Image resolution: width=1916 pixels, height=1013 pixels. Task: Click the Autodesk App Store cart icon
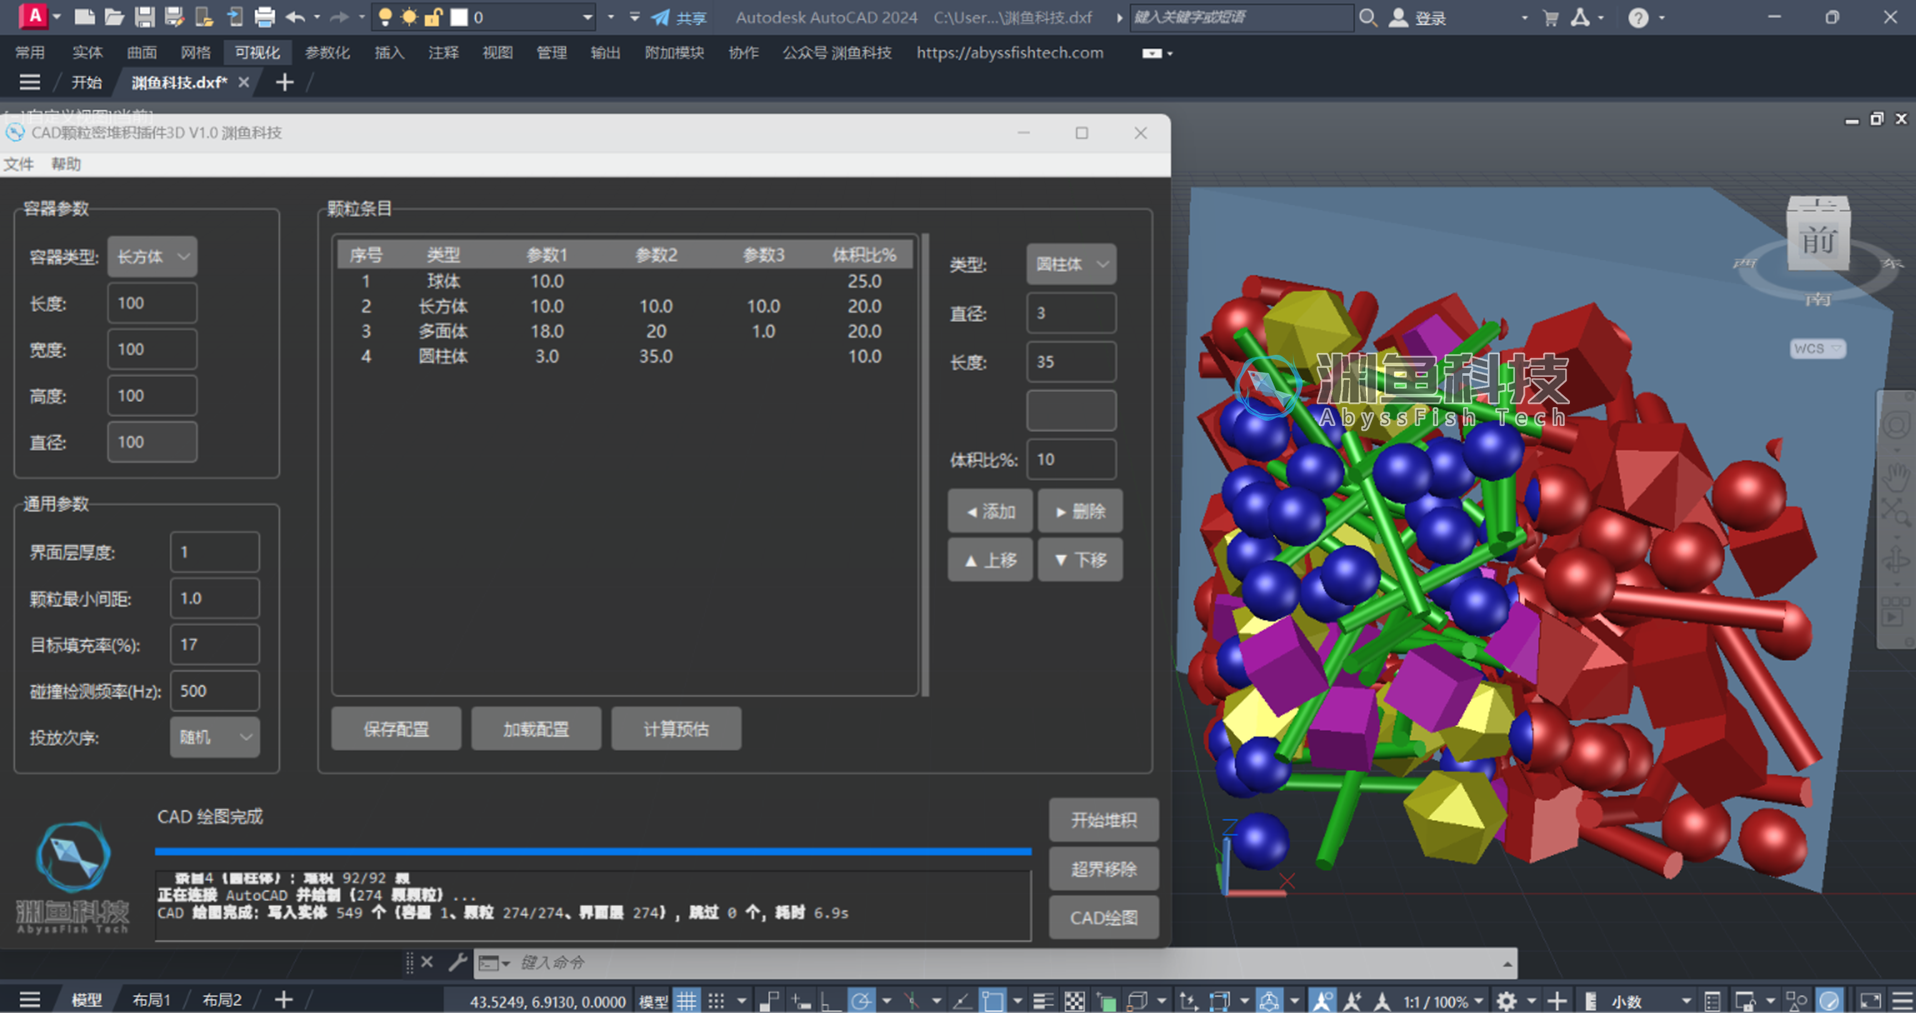coord(1551,17)
